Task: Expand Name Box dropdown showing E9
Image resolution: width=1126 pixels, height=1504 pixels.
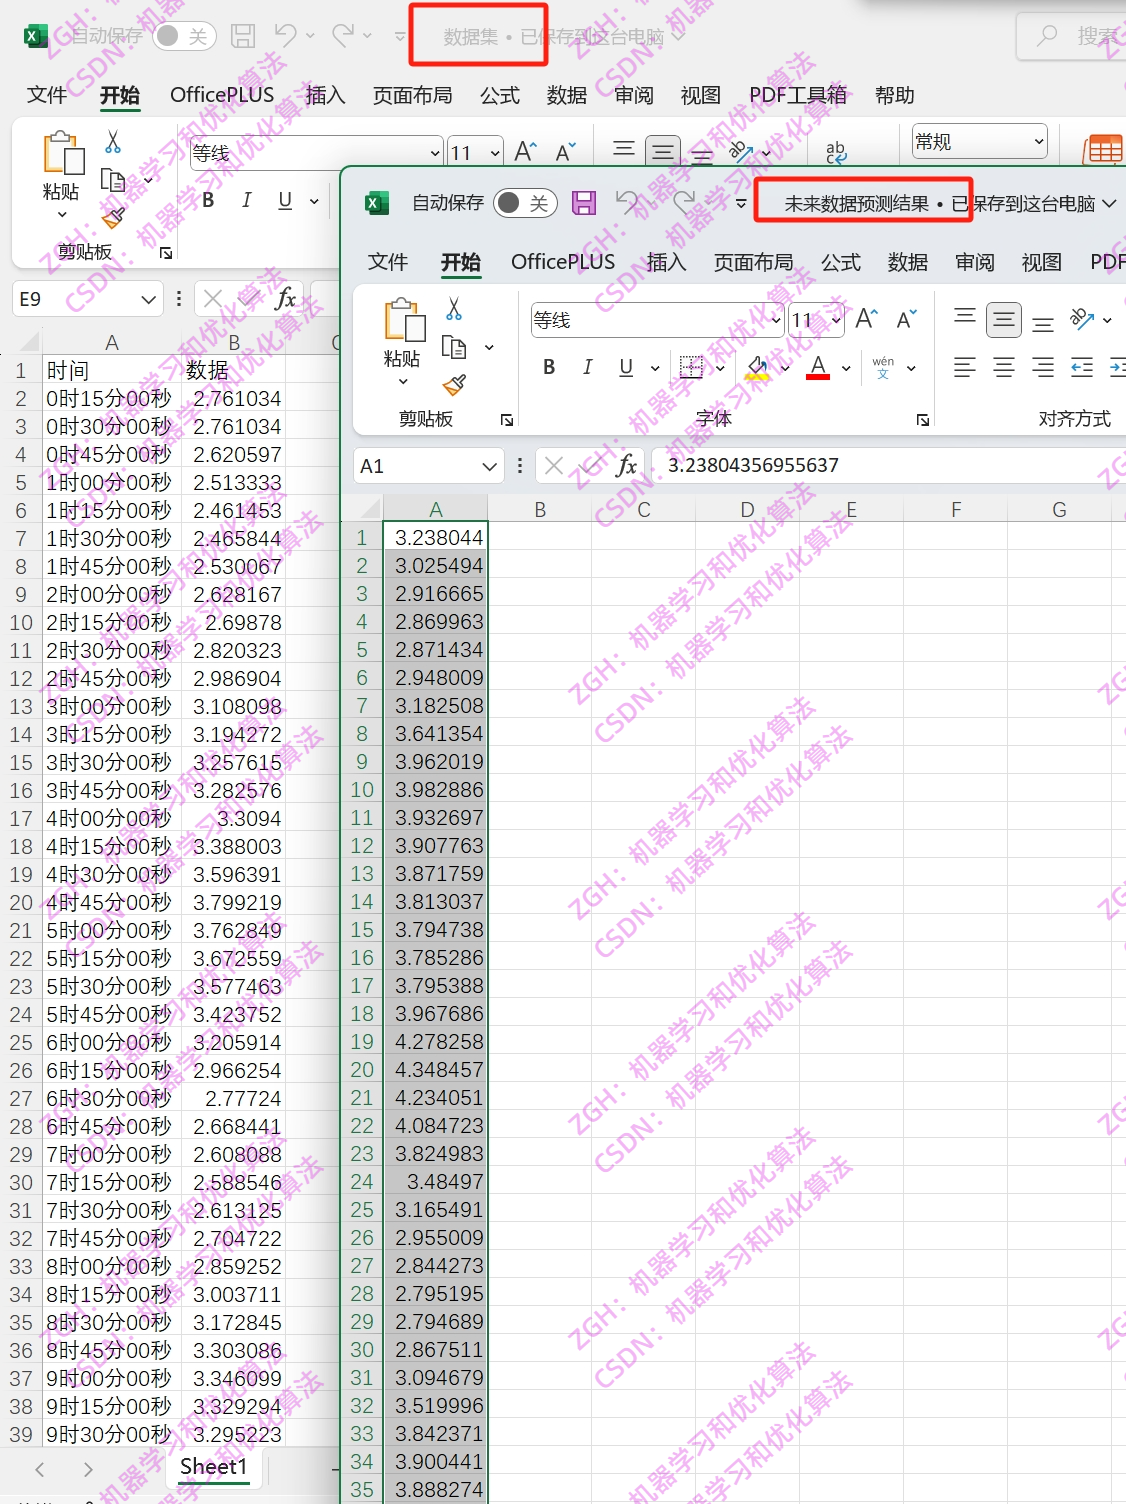Action: pos(148,299)
